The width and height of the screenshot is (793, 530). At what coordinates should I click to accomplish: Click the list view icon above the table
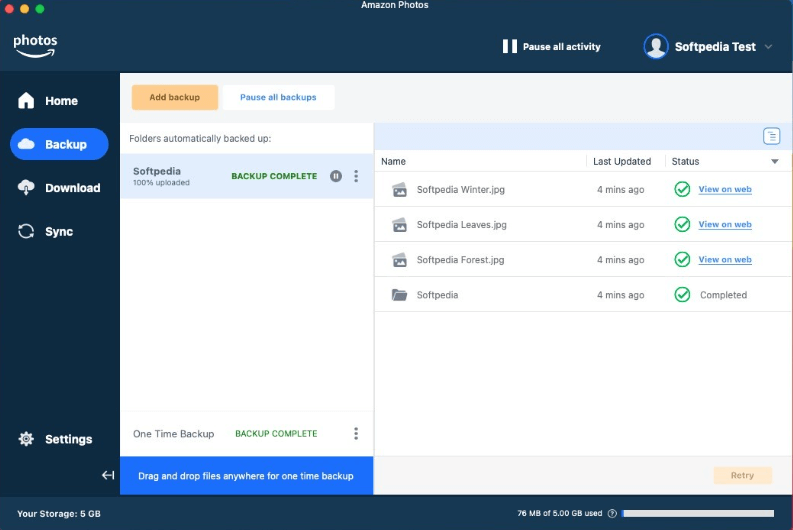tap(771, 136)
